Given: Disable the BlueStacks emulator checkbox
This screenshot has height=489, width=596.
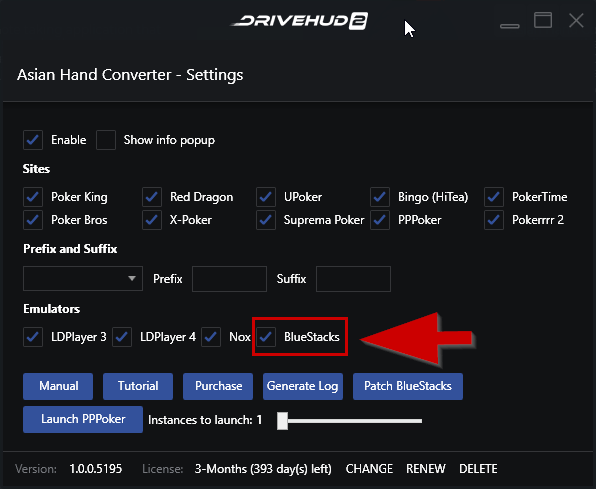Looking at the screenshot, I should pos(266,337).
